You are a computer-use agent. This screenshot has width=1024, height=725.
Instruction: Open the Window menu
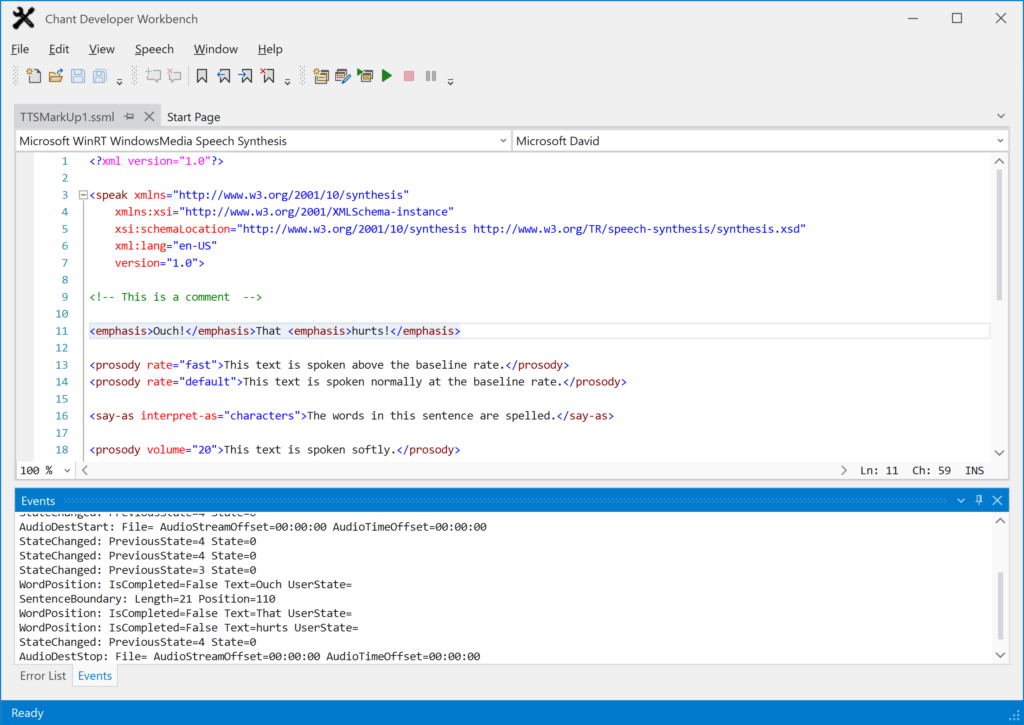[216, 49]
